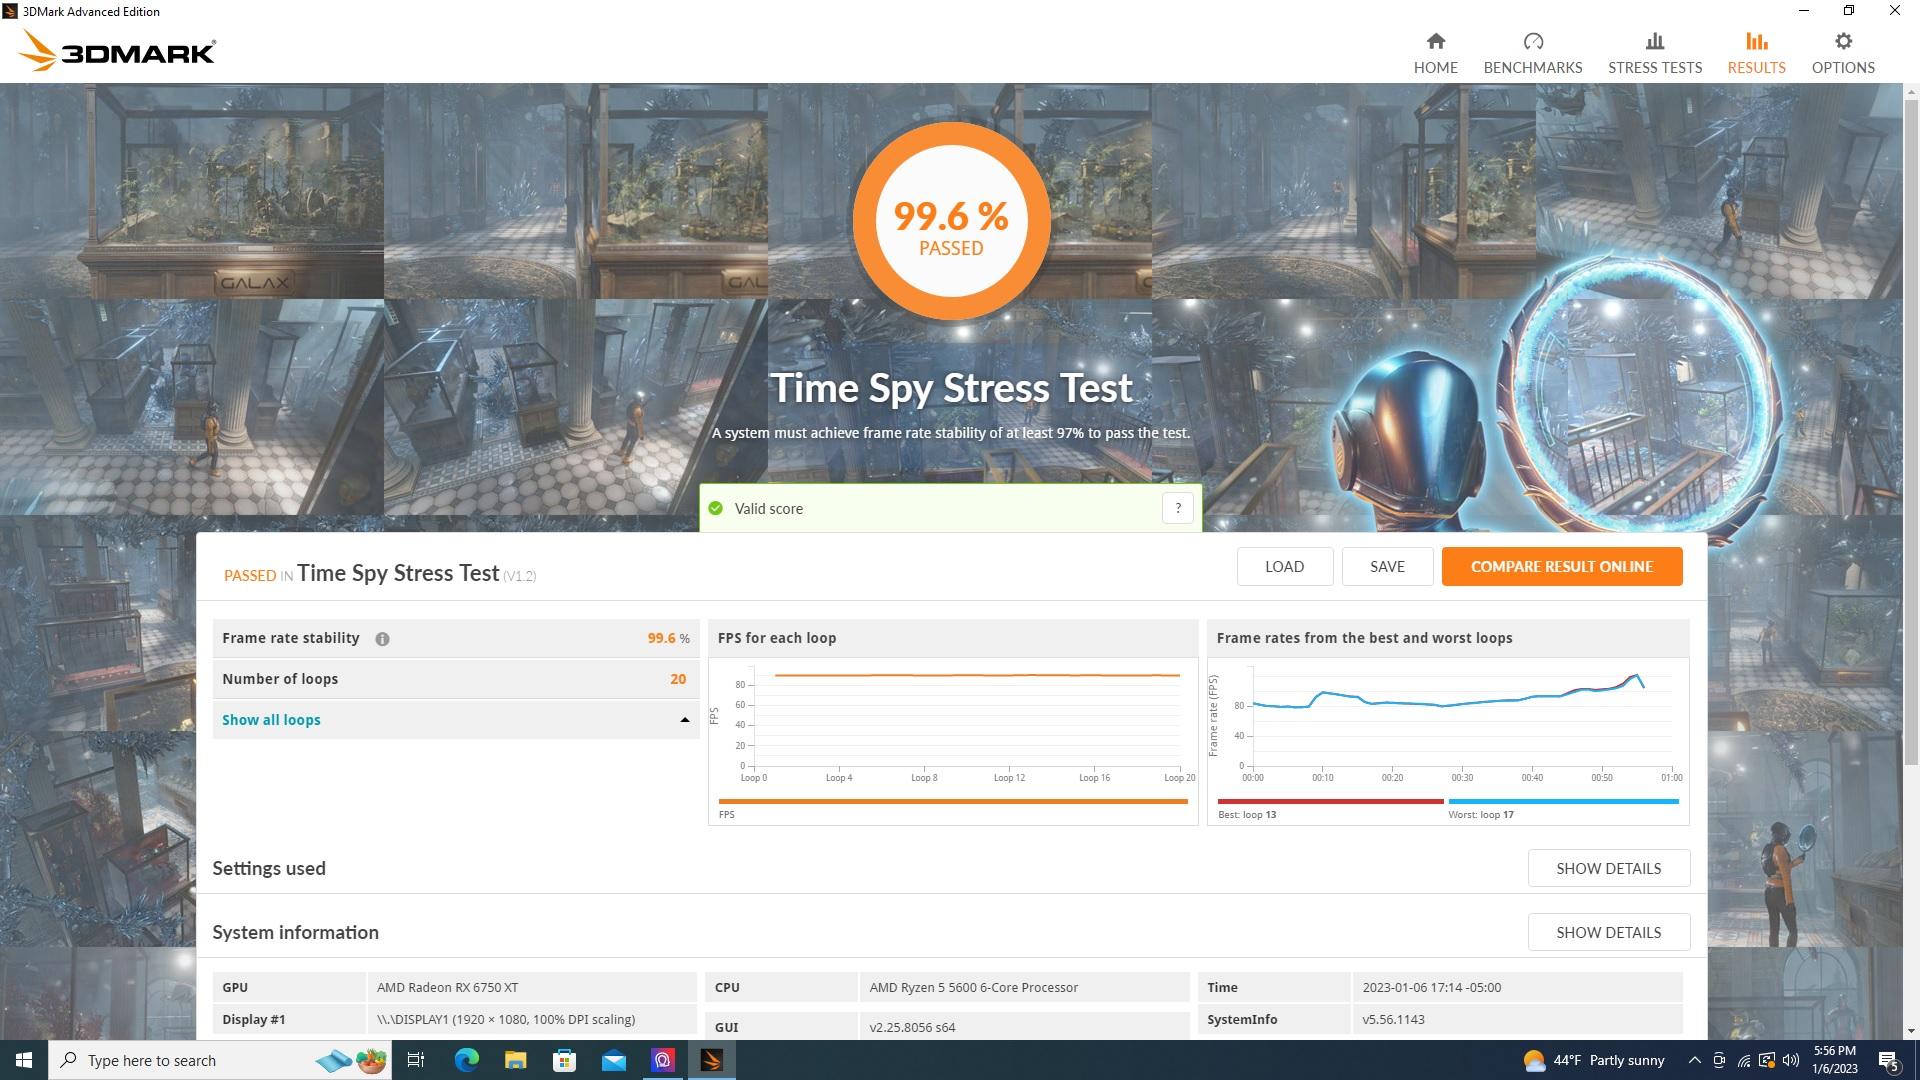Click the 3DMark taskbar icon
The width and height of the screenshot is (1920, 1080).
pyautogui.click(x=712, y=1060)
